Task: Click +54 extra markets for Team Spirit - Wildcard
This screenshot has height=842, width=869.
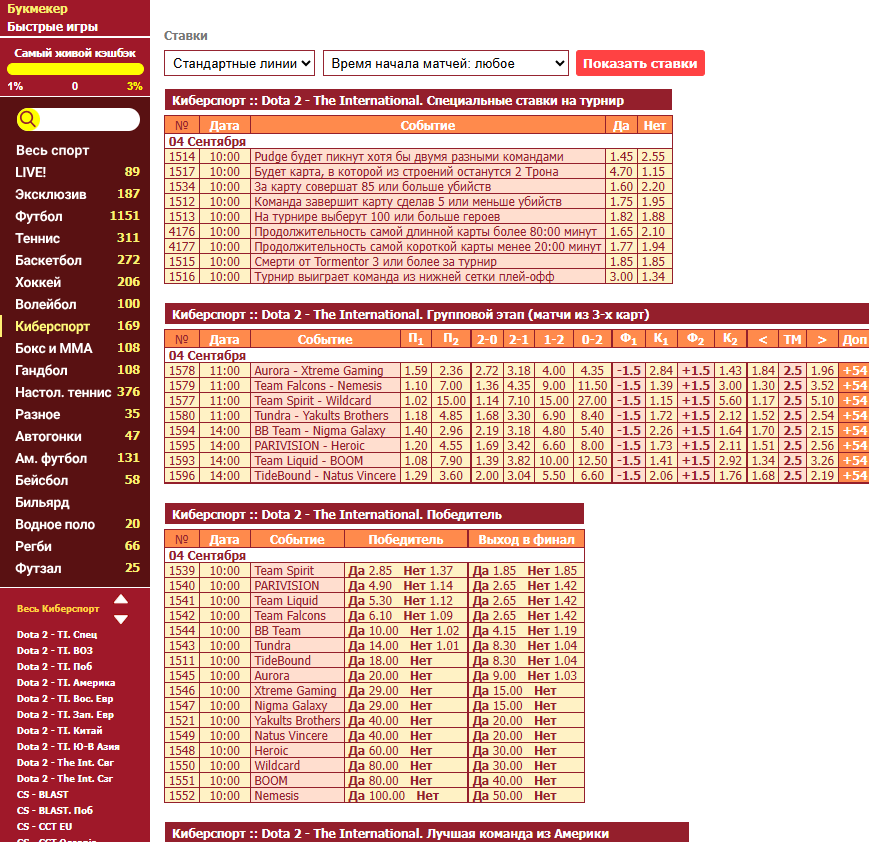Action: click(854, 401)
